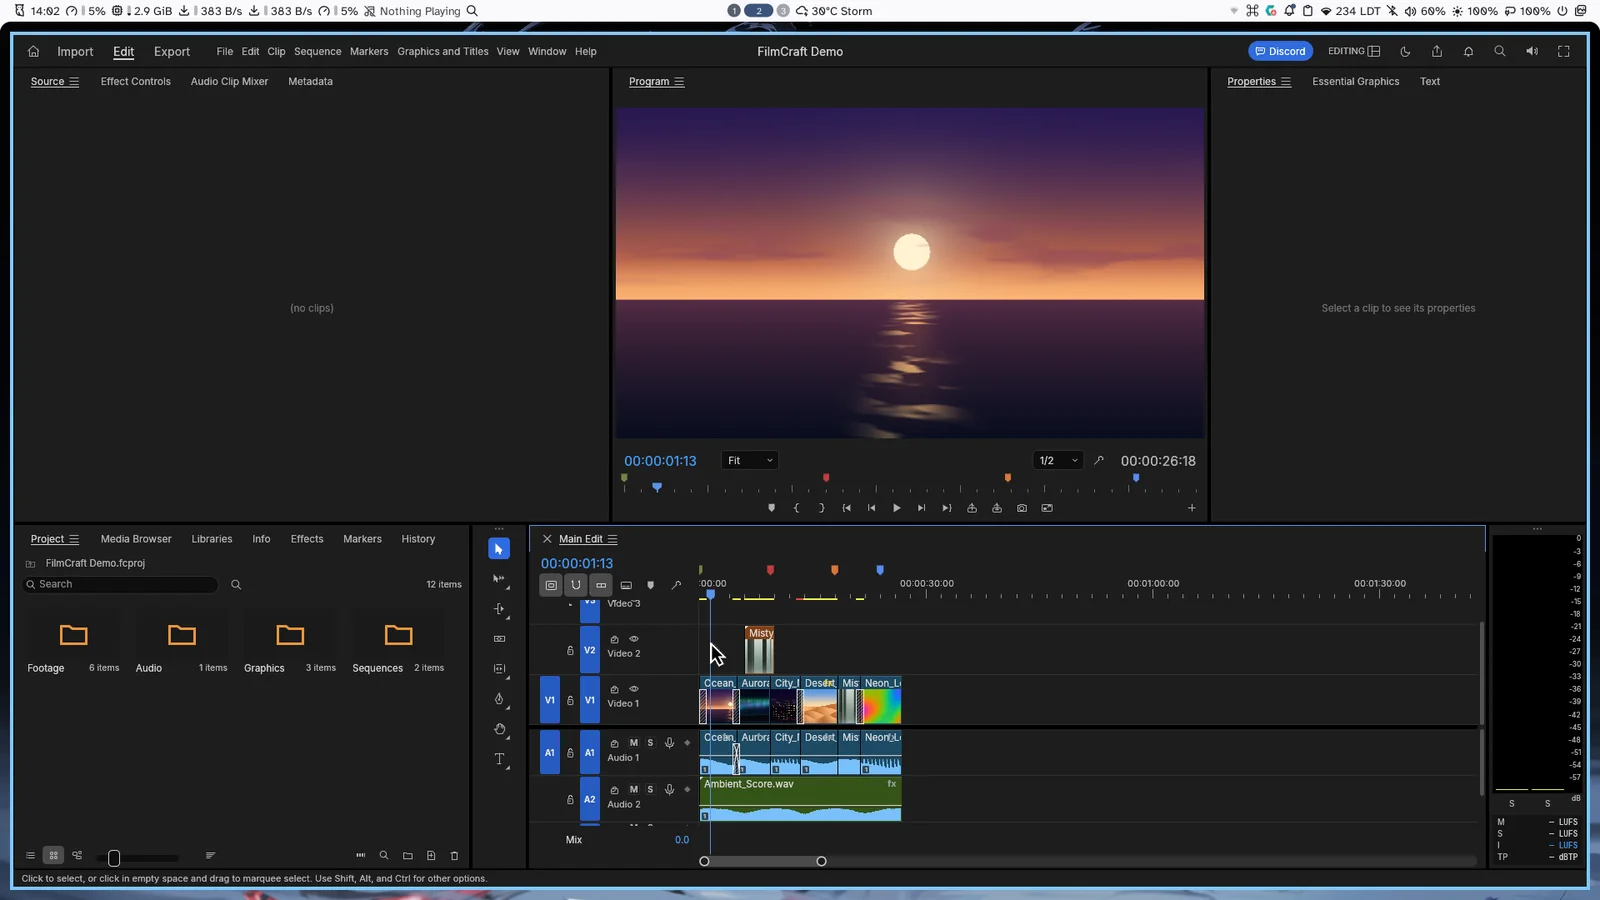1600x900 pixels.
Task: Open the Program panel menu
Action: pos(679,82)
